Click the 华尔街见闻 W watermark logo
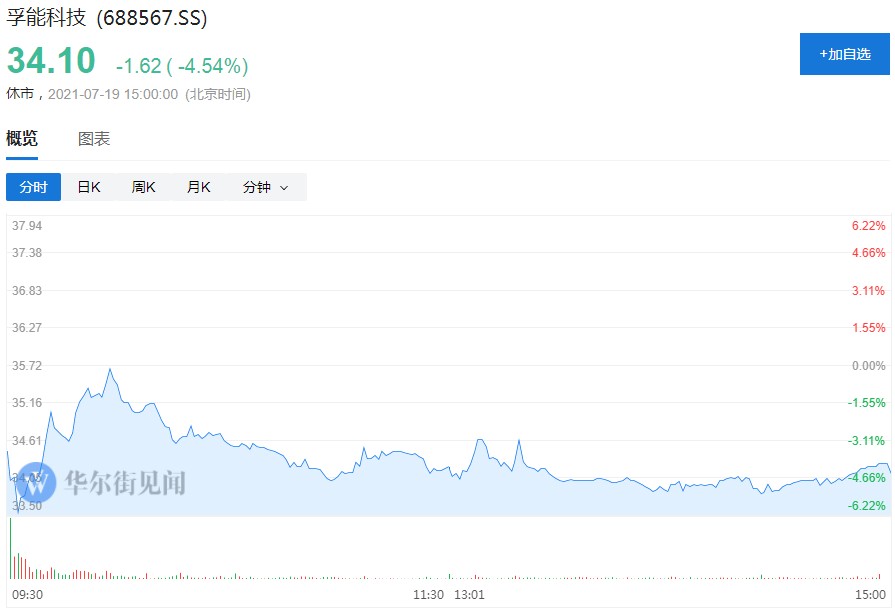Image resolution: width=895 pixels, height=611 pixels. [36, 481]
